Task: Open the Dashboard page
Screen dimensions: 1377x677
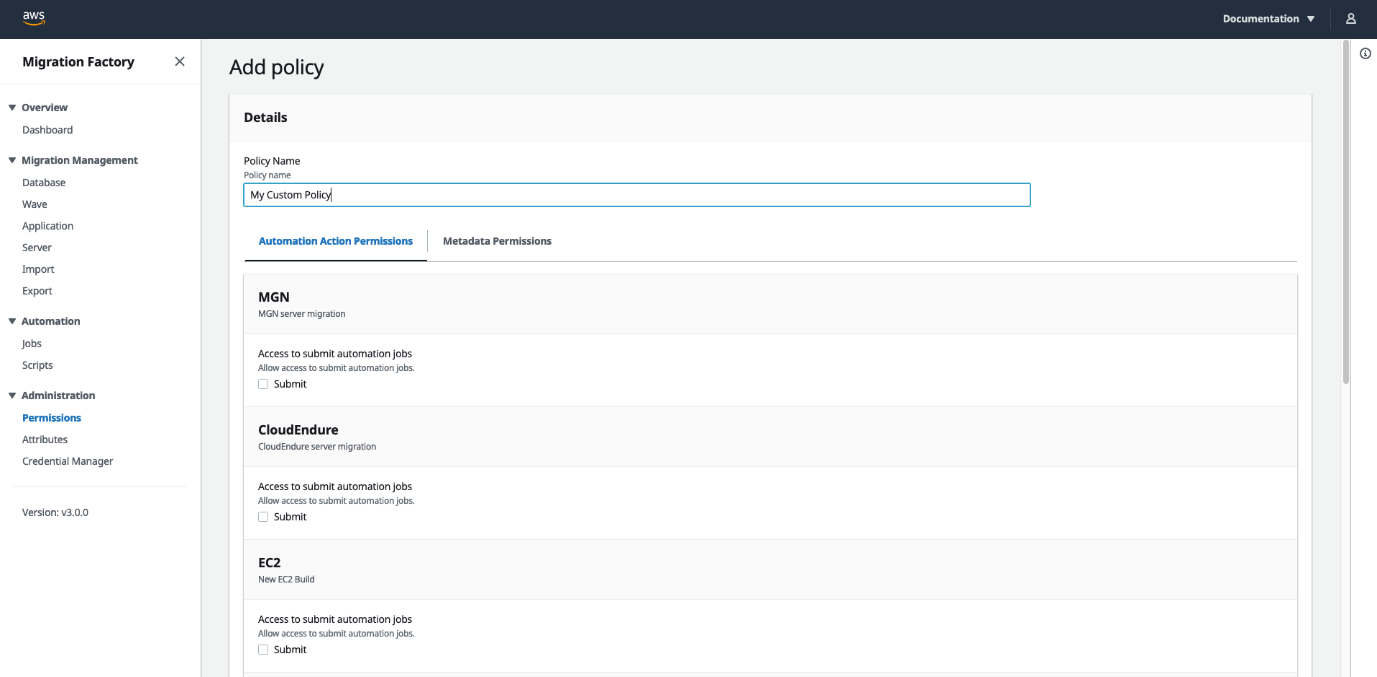Action: pos(47,129)
